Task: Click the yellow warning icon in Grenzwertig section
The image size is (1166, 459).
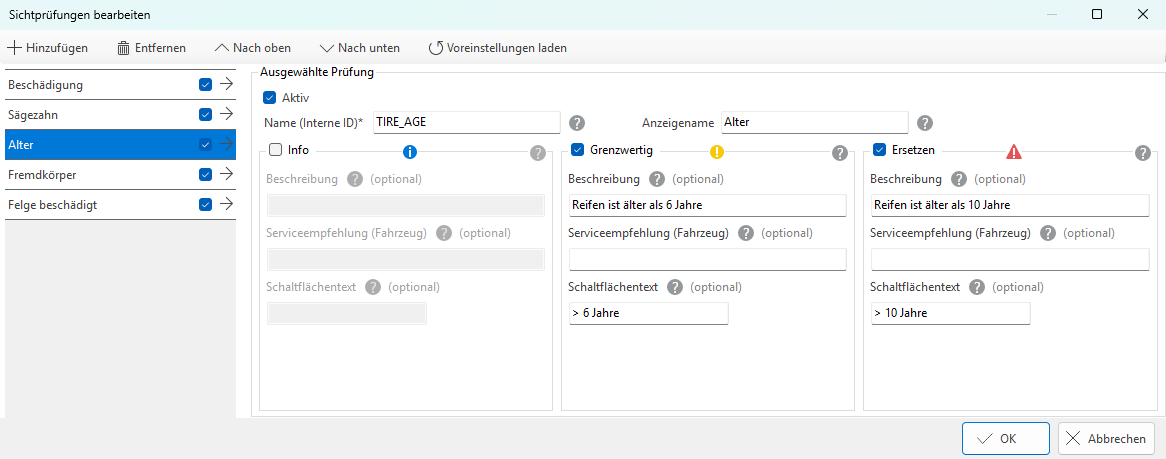Action: coord(717,153)
